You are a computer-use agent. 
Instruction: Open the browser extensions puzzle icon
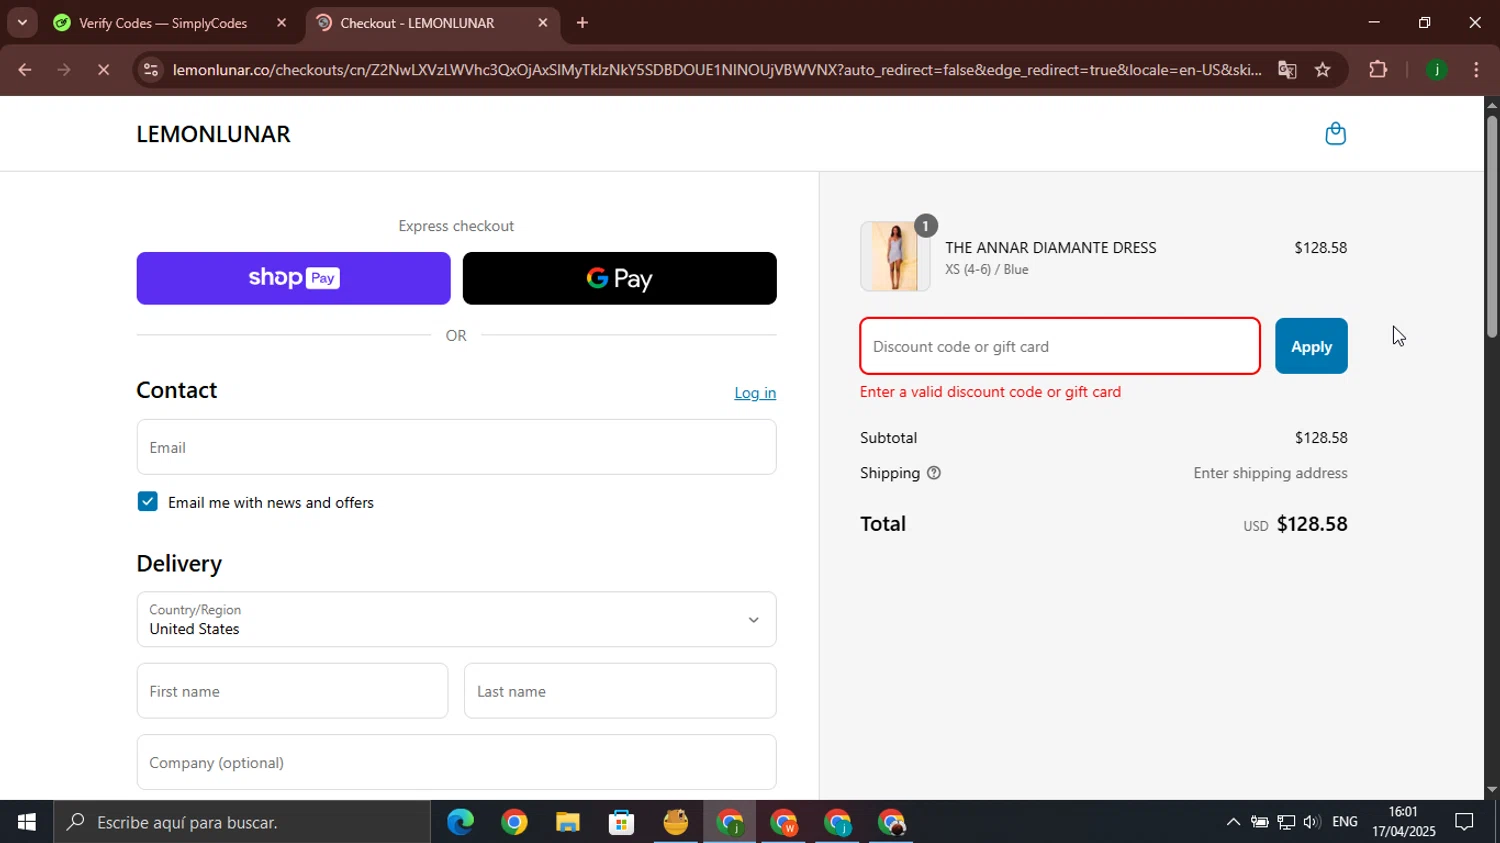click(x=1378, y=70)
